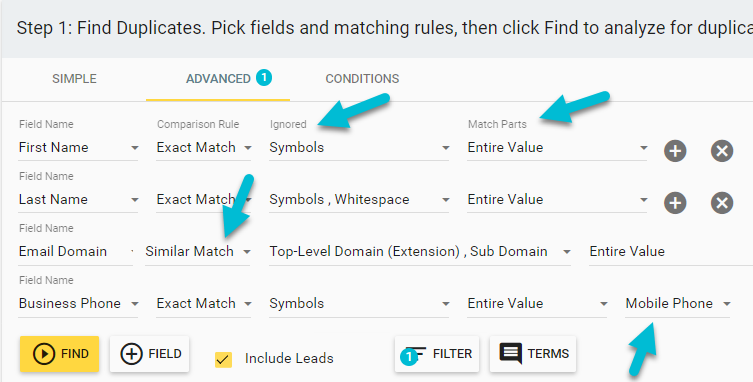Expand Symbols, Whitespace ignored dropdown
The height and width of the screenshot is (382, 753).
(x=359, y=199)
